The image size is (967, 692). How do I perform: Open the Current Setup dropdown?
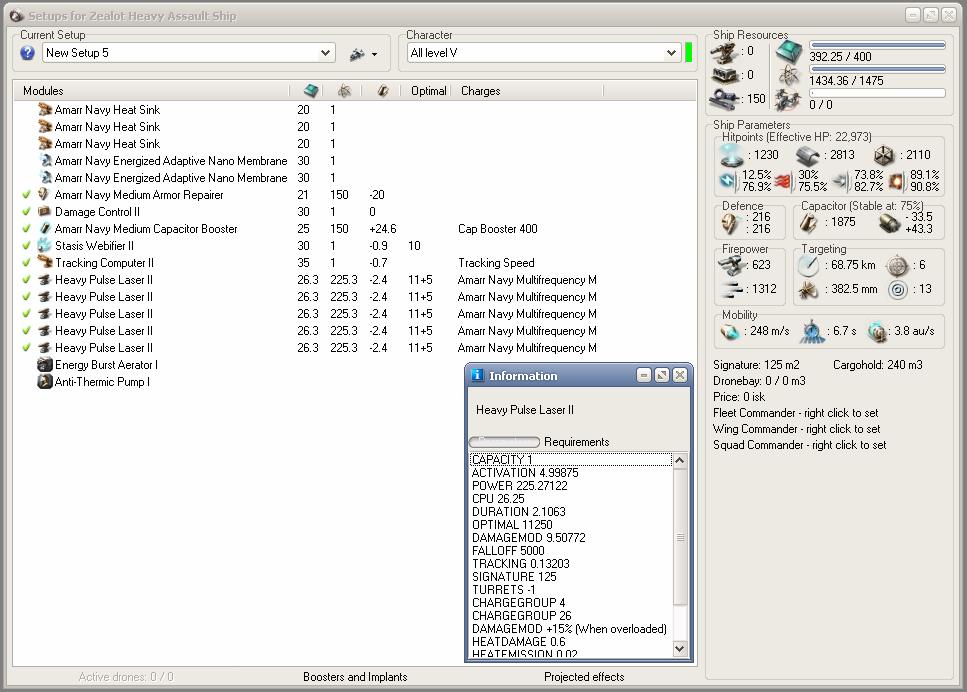326,53
